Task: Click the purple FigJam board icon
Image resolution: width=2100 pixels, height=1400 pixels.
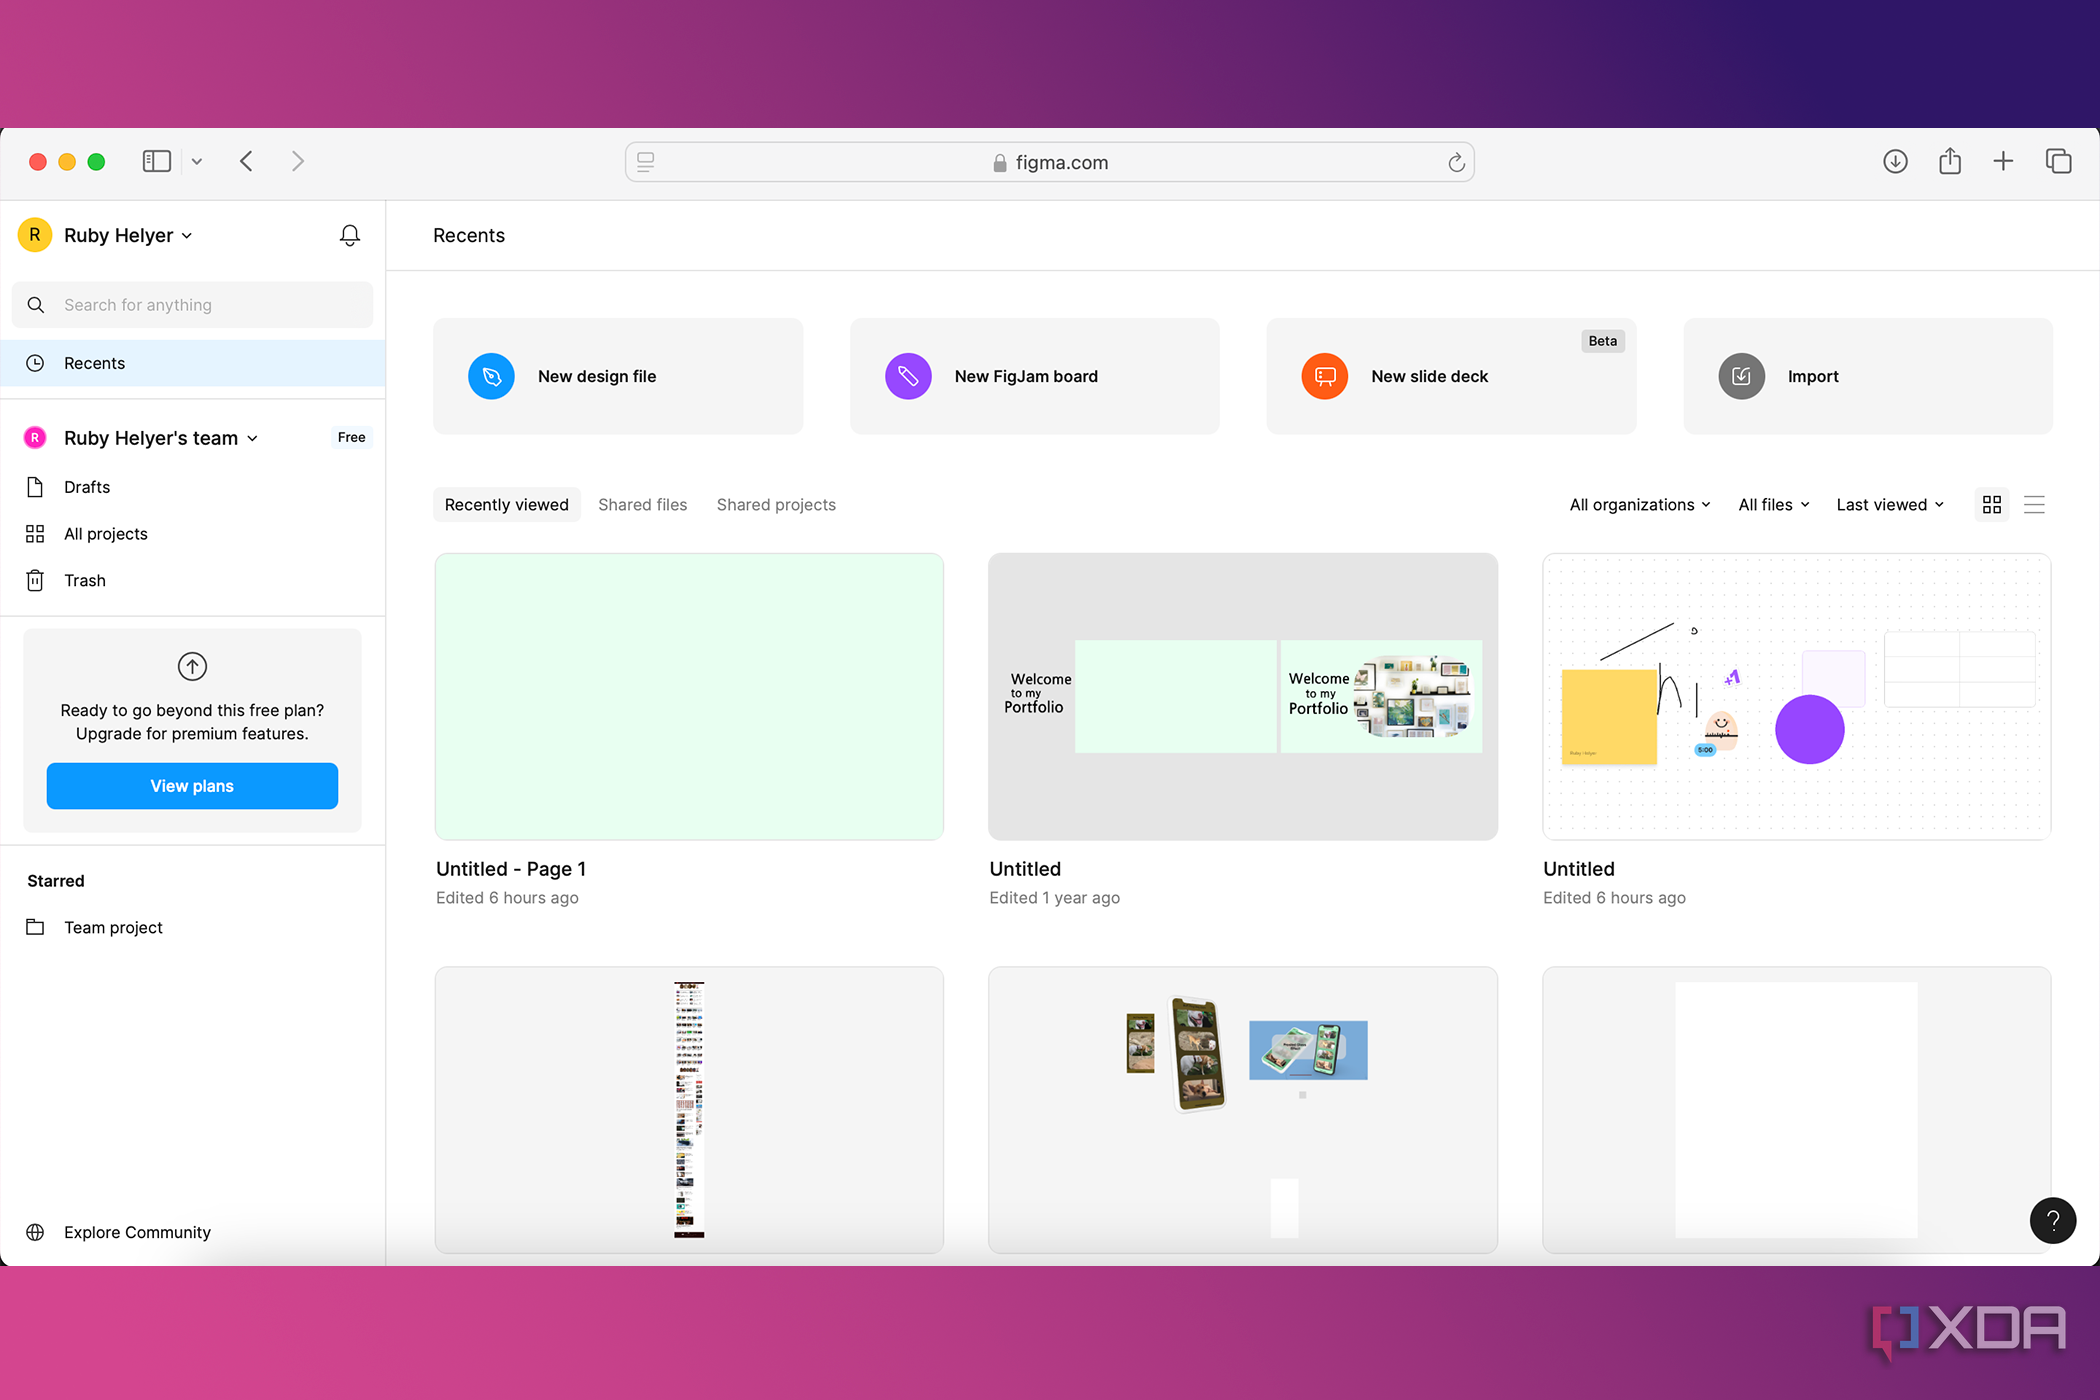Action: click(908, 377)
